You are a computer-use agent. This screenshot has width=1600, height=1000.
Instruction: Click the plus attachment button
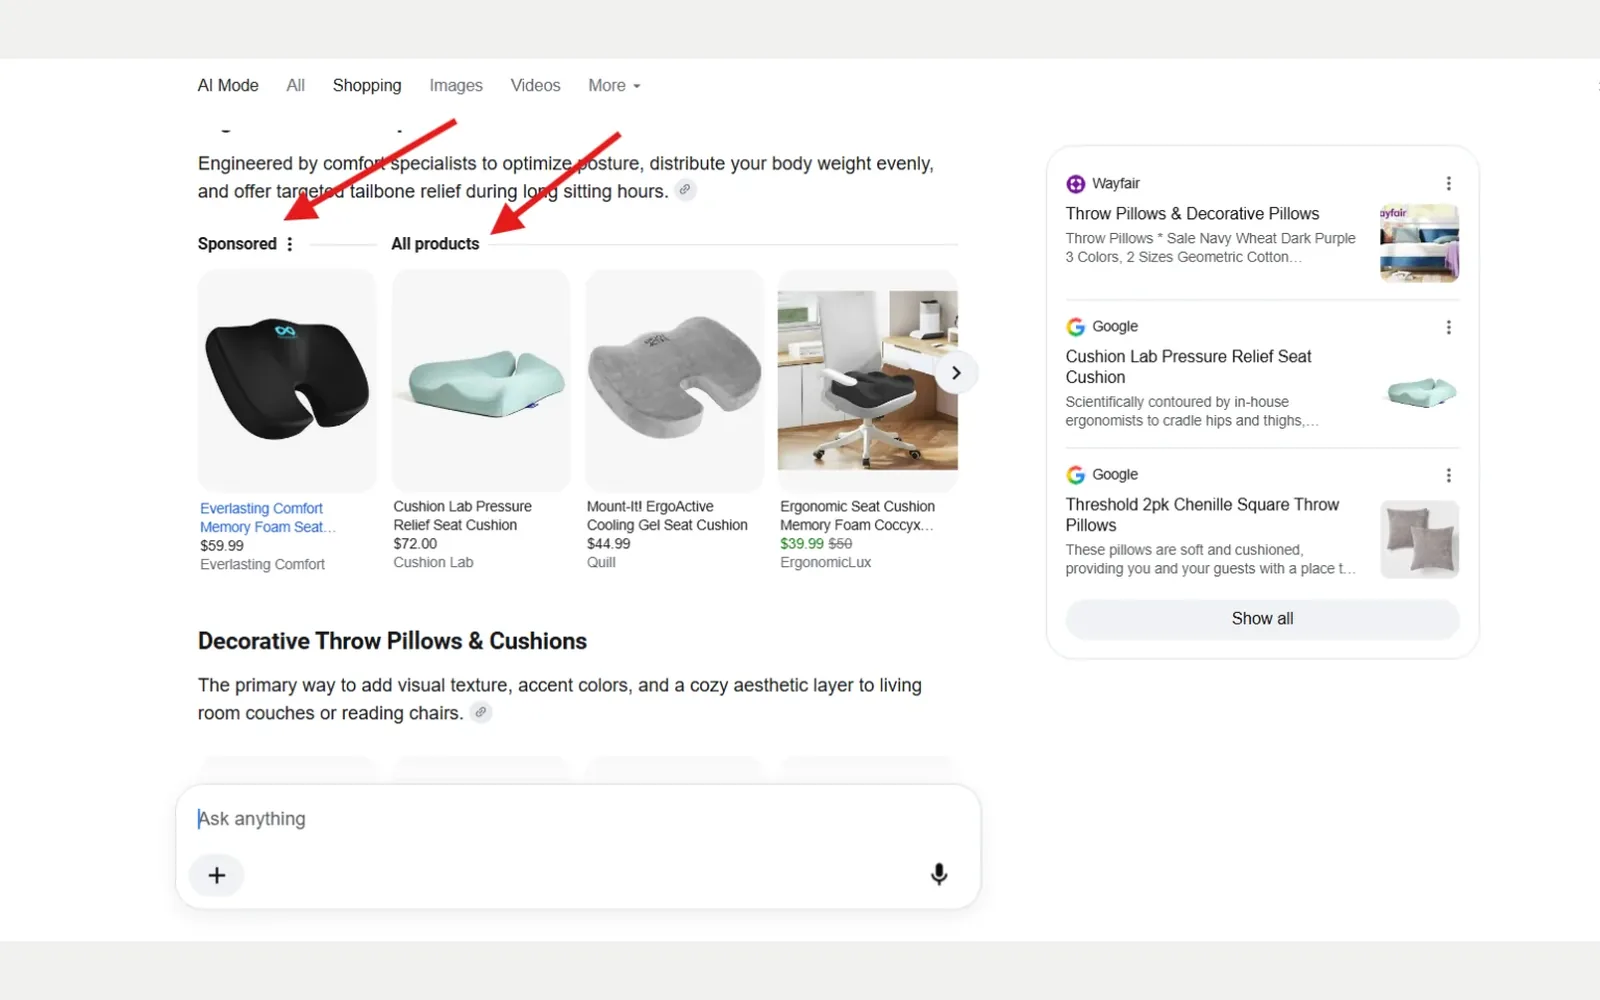pos(216,876)
